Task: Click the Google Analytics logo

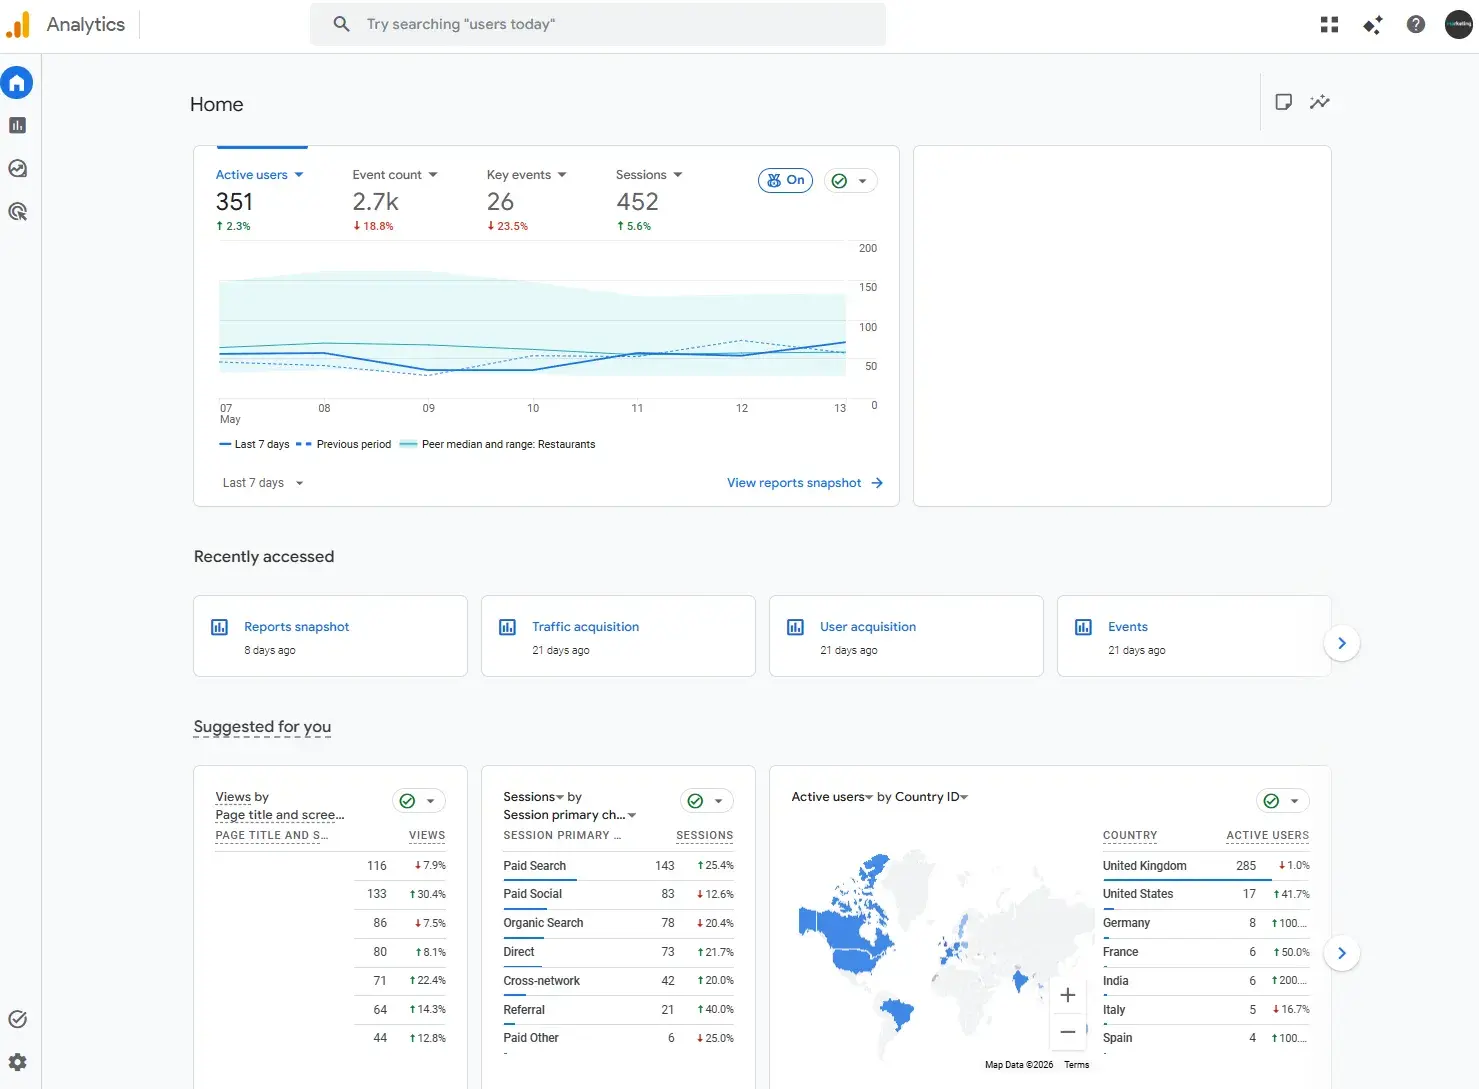Action: click(x=18, y=24)
